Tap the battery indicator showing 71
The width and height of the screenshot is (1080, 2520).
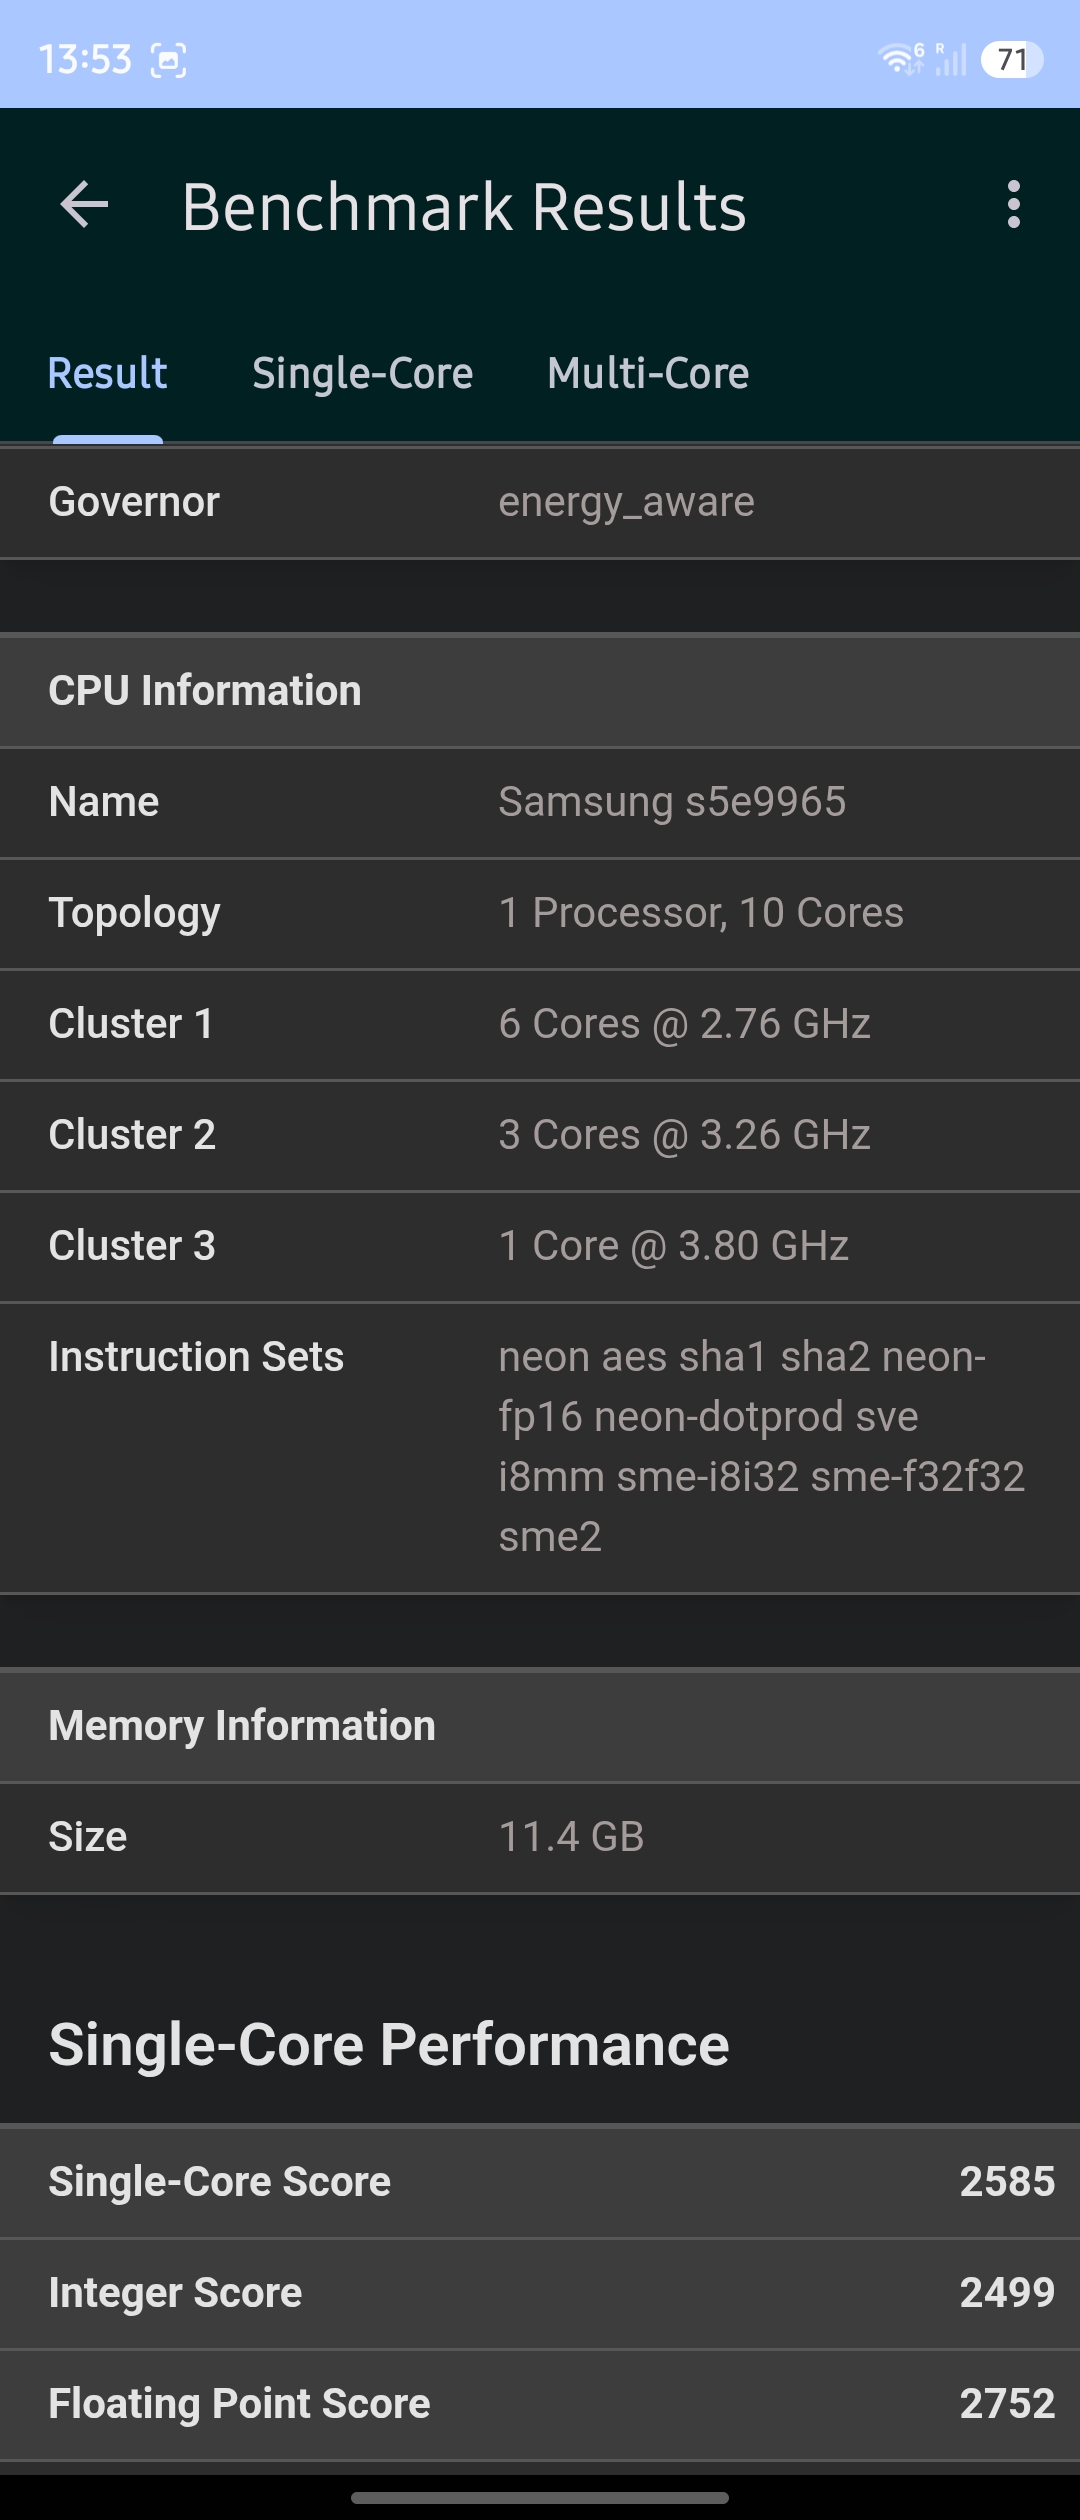(1012, 60)
